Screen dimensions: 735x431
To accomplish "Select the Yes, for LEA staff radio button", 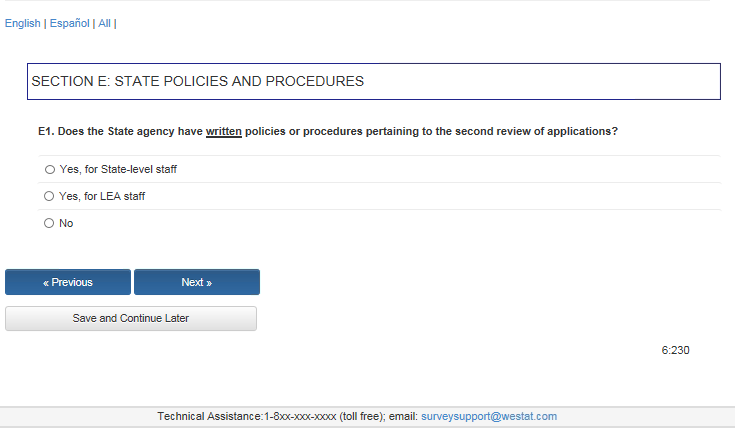I will click(49, 197).
